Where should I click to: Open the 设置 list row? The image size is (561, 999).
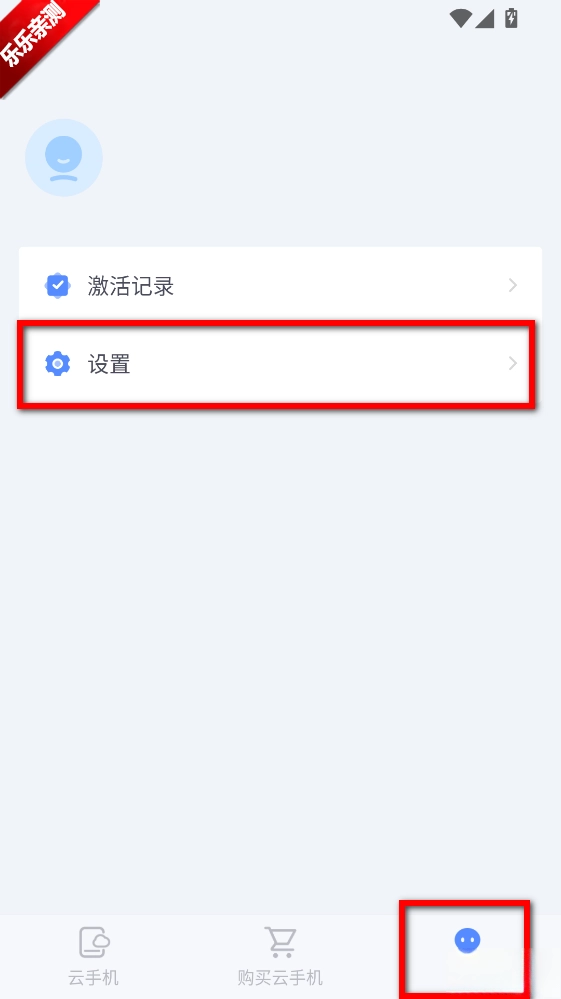(x=280, y=364)
